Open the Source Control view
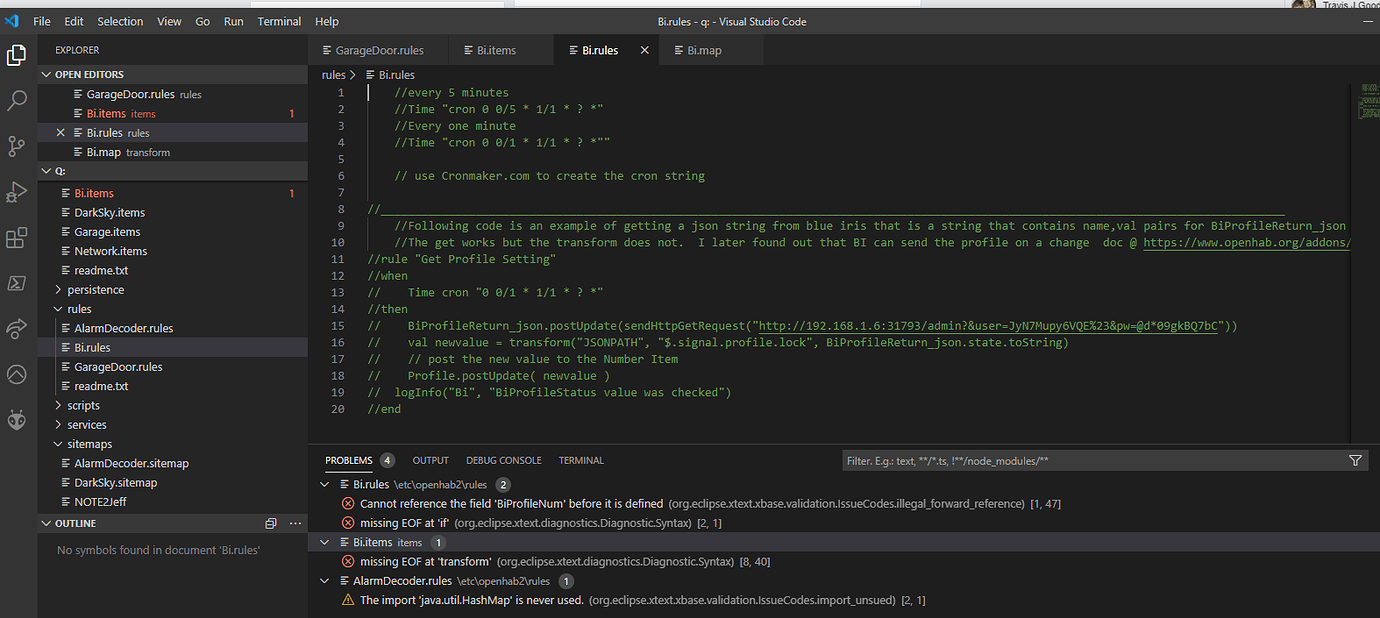This screenshot has width=1380, height=618. (16, 146)
